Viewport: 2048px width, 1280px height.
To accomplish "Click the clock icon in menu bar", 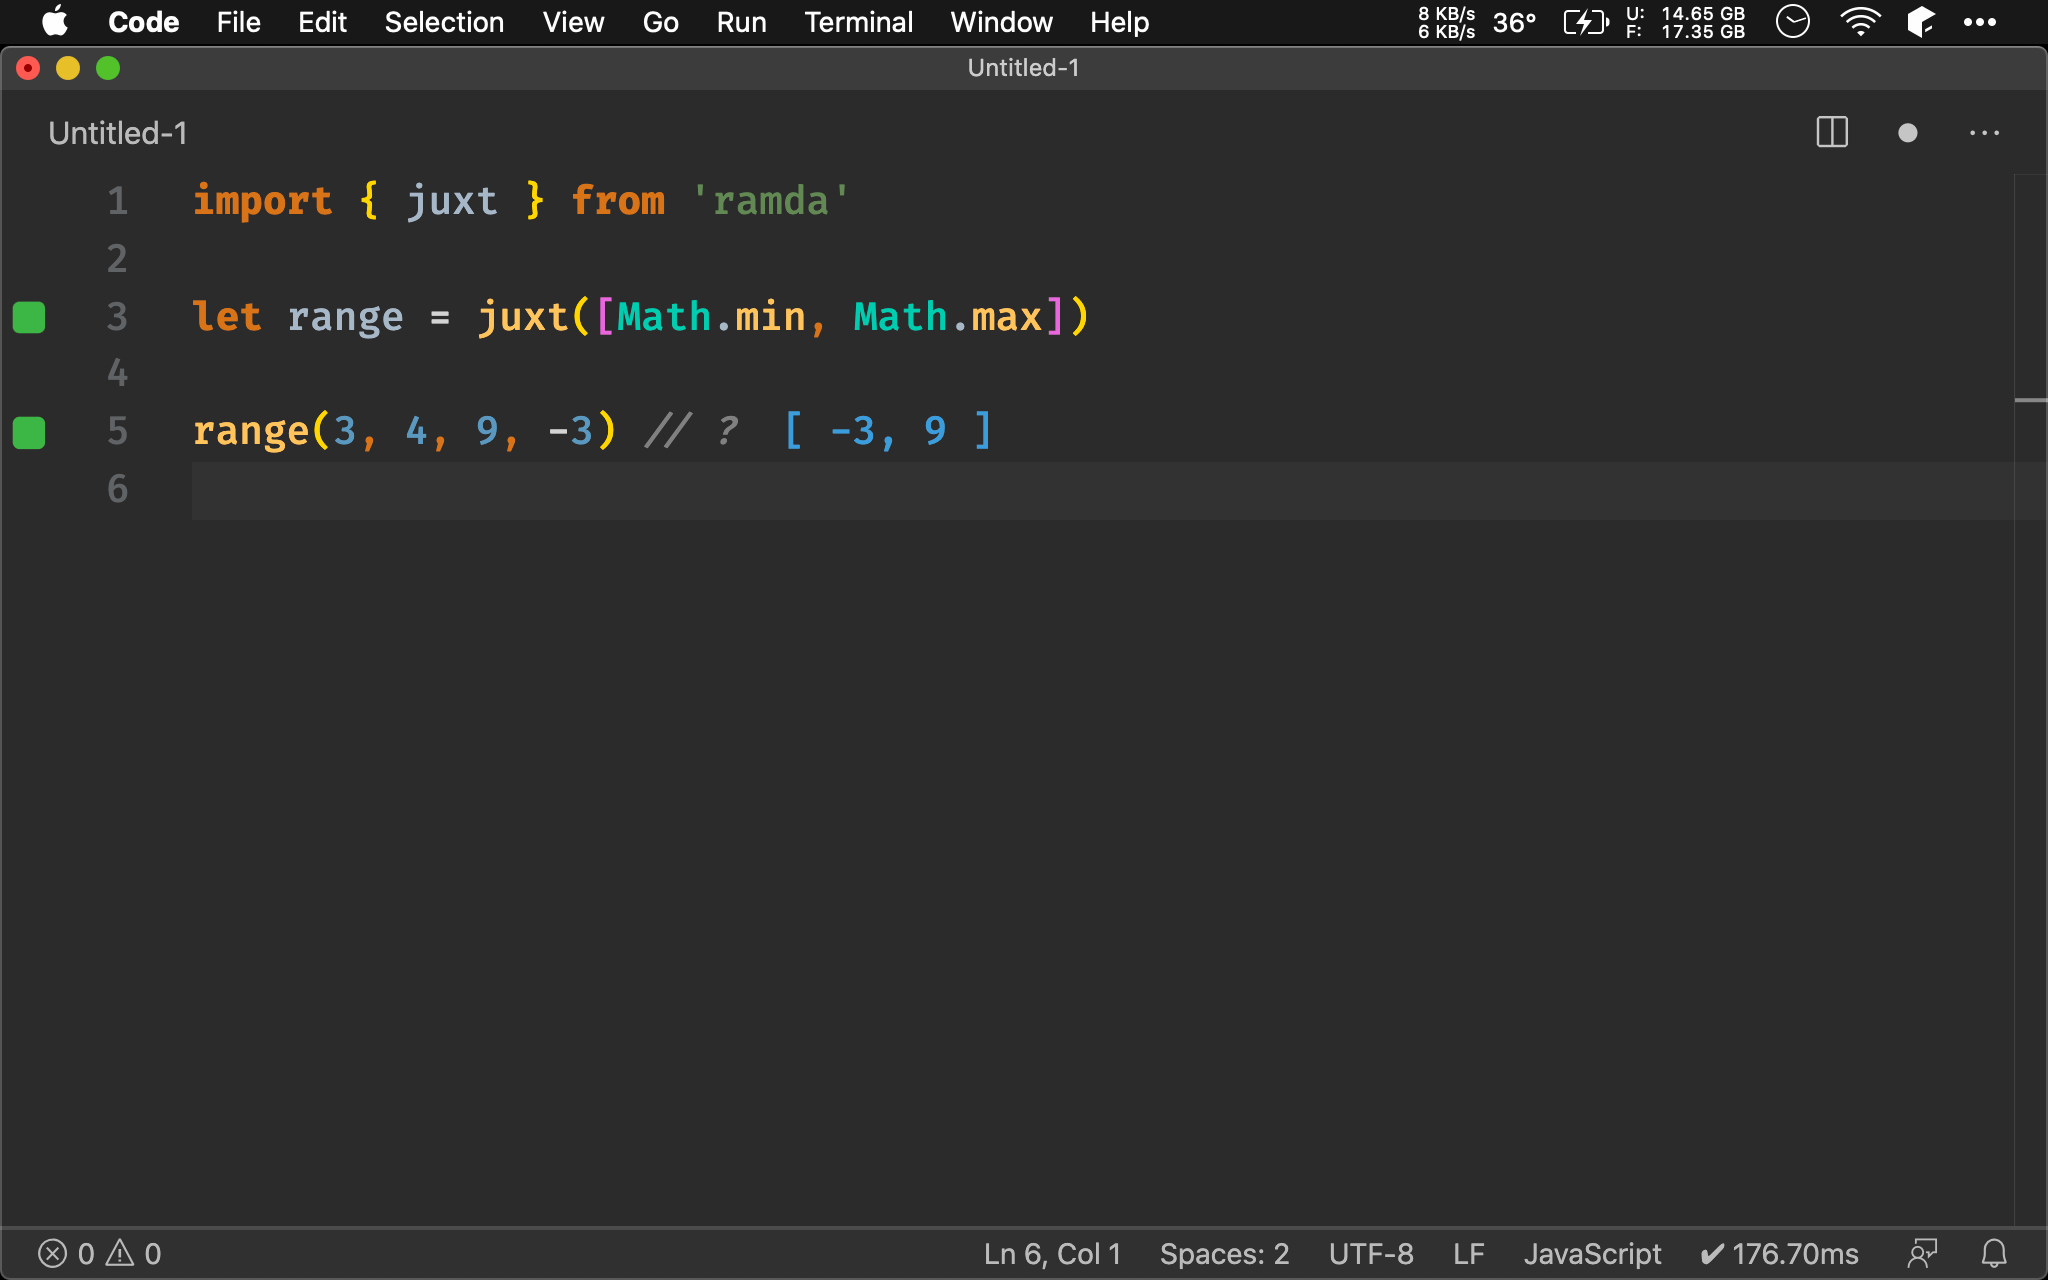I will click(1793, 22).
